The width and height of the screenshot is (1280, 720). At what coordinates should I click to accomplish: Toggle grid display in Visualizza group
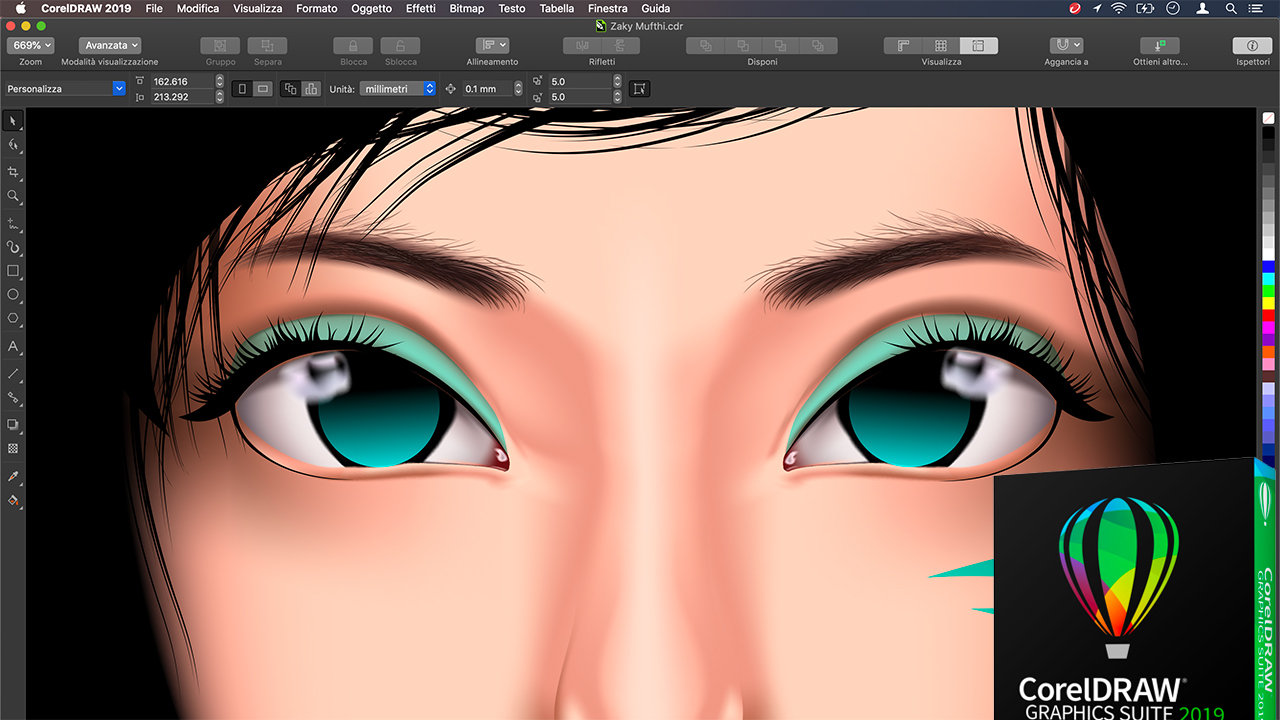coord(941,46)
